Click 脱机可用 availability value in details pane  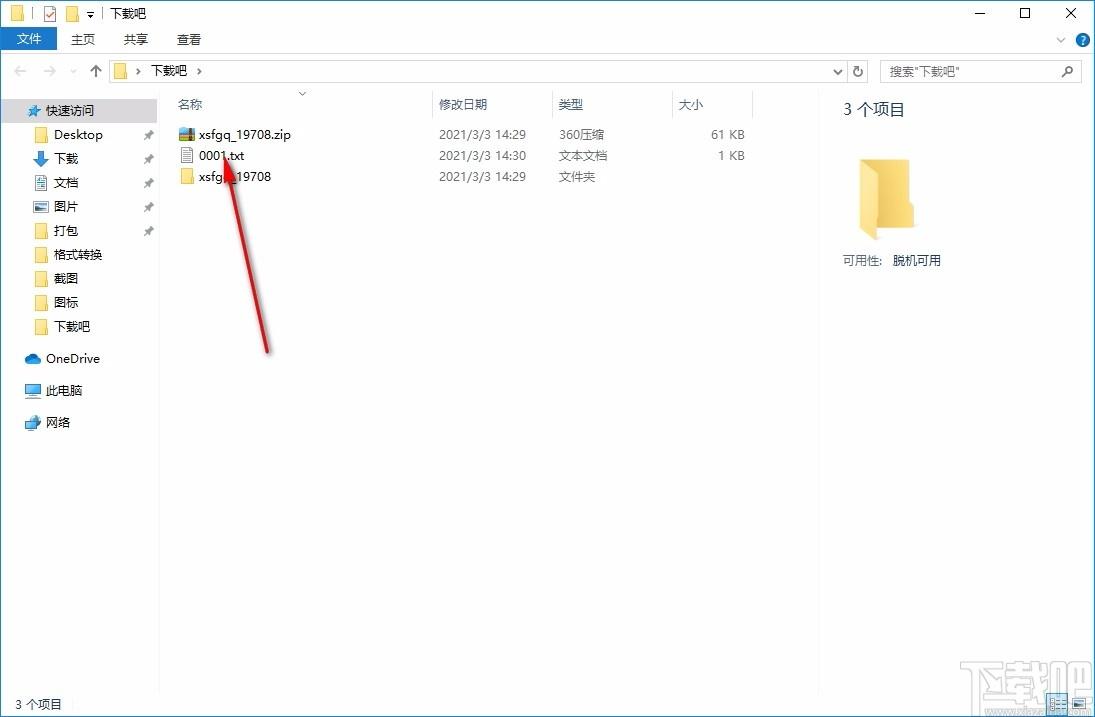pyautogui.click(x=916, y=260)
